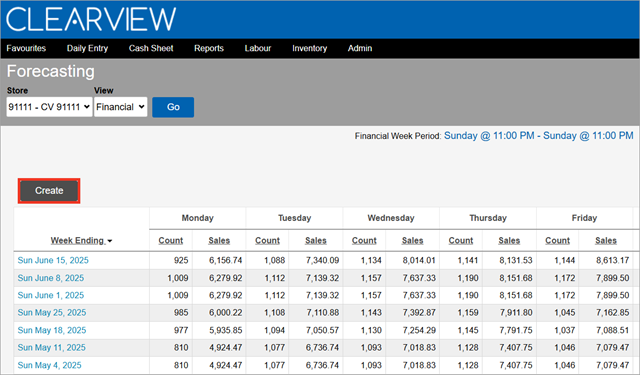Viewport: 640px width, 375px height.
Task: Open the View dropdown set to Financial
Action: point(120,107)
